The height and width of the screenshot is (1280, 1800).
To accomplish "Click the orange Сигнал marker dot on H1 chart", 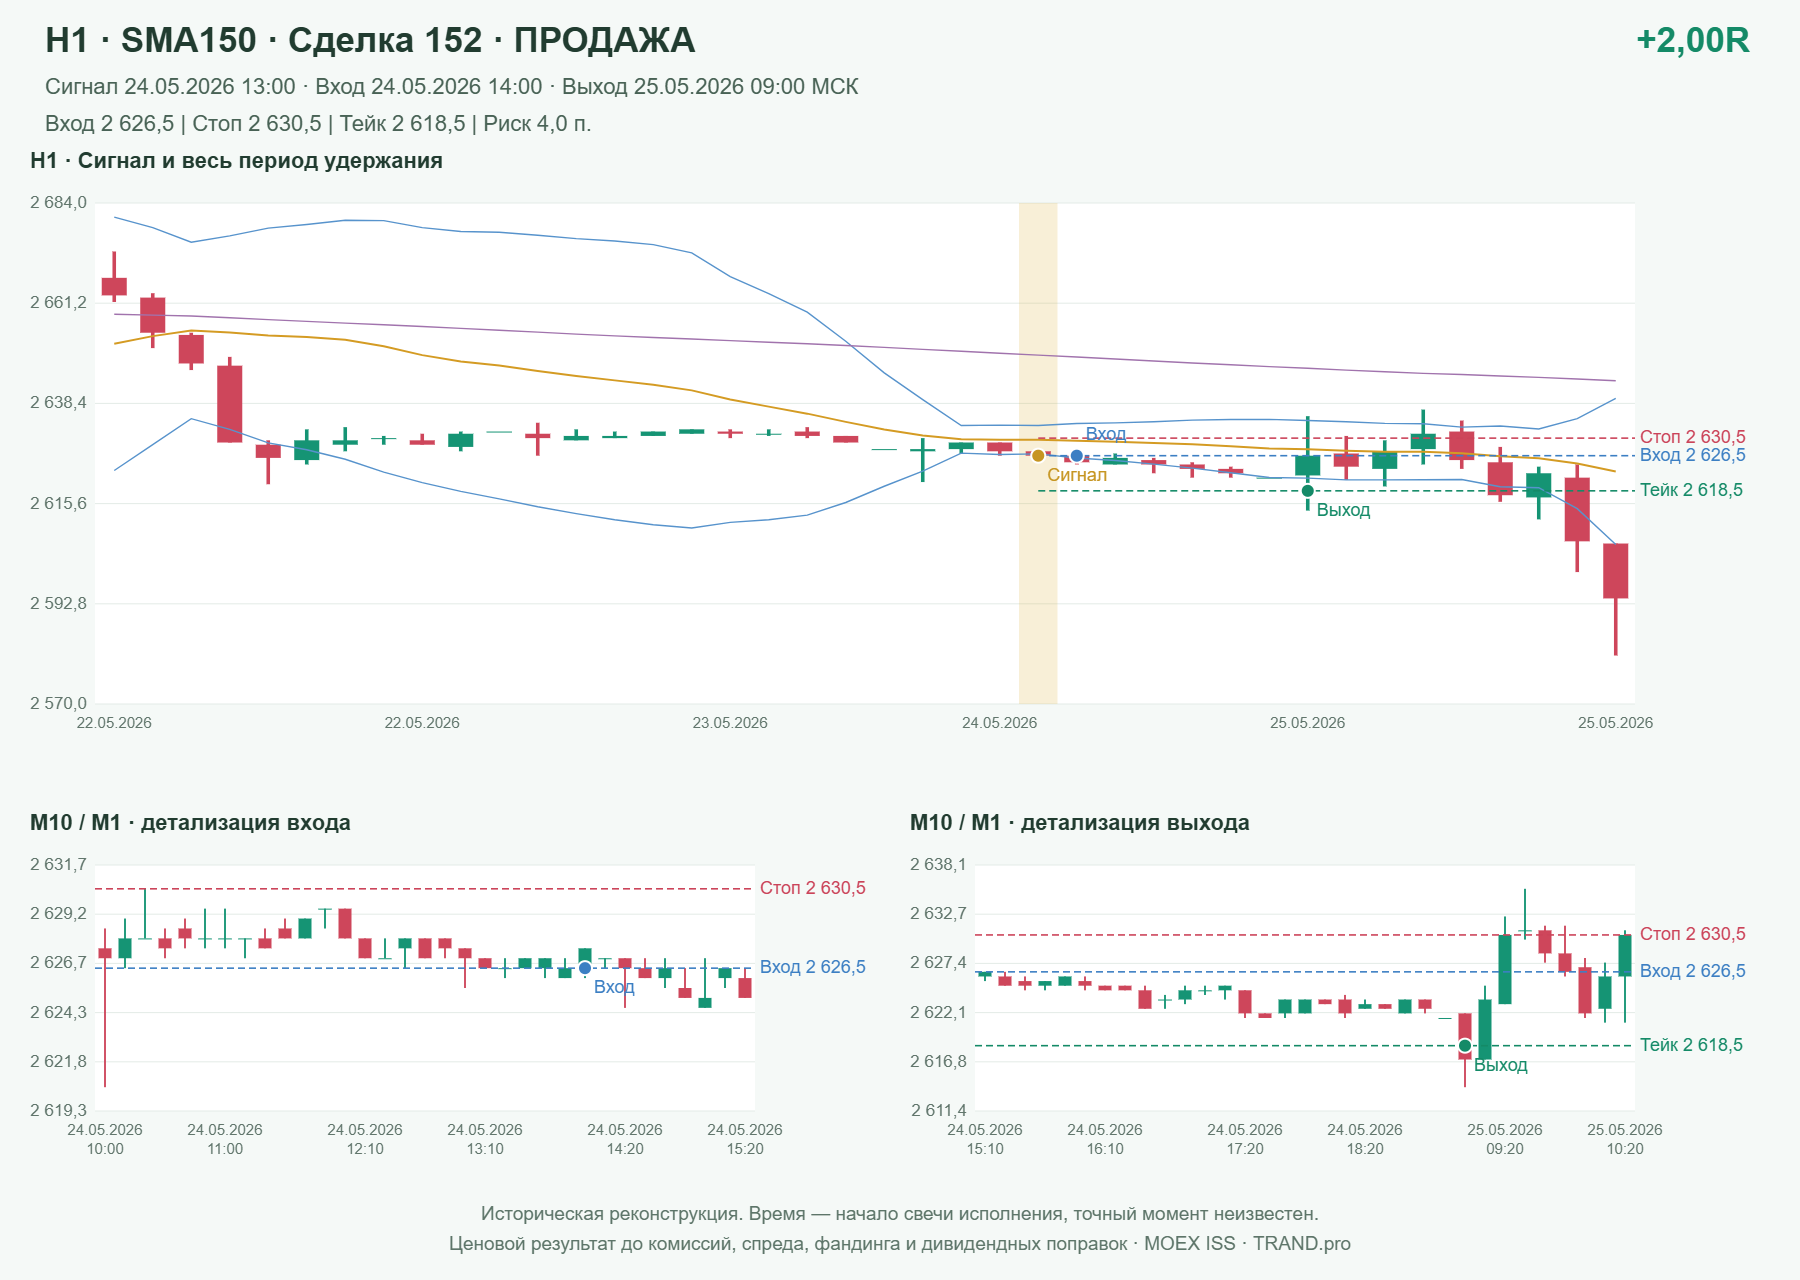I will click(x=1038, y=456).
